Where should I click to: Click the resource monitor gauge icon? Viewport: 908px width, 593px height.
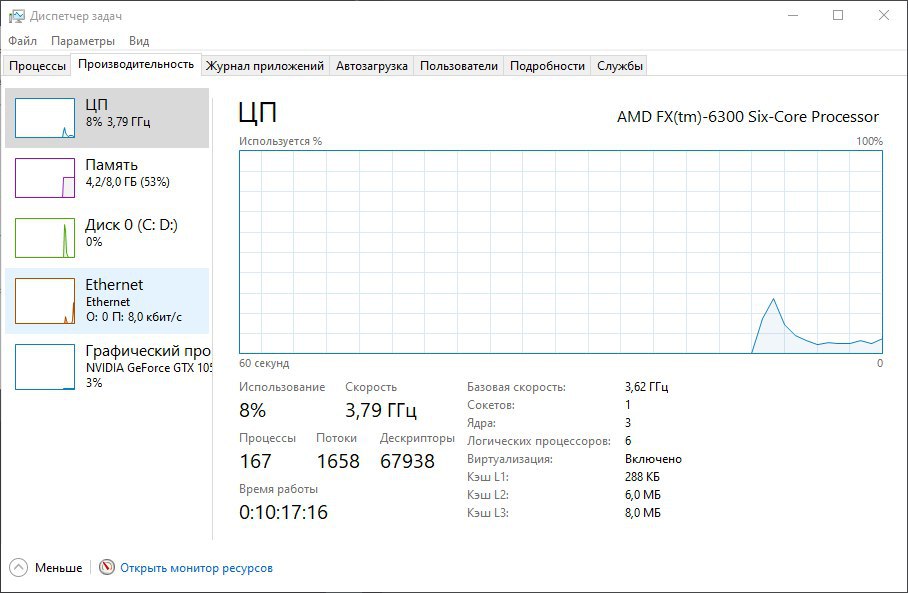tap(107, 568)
